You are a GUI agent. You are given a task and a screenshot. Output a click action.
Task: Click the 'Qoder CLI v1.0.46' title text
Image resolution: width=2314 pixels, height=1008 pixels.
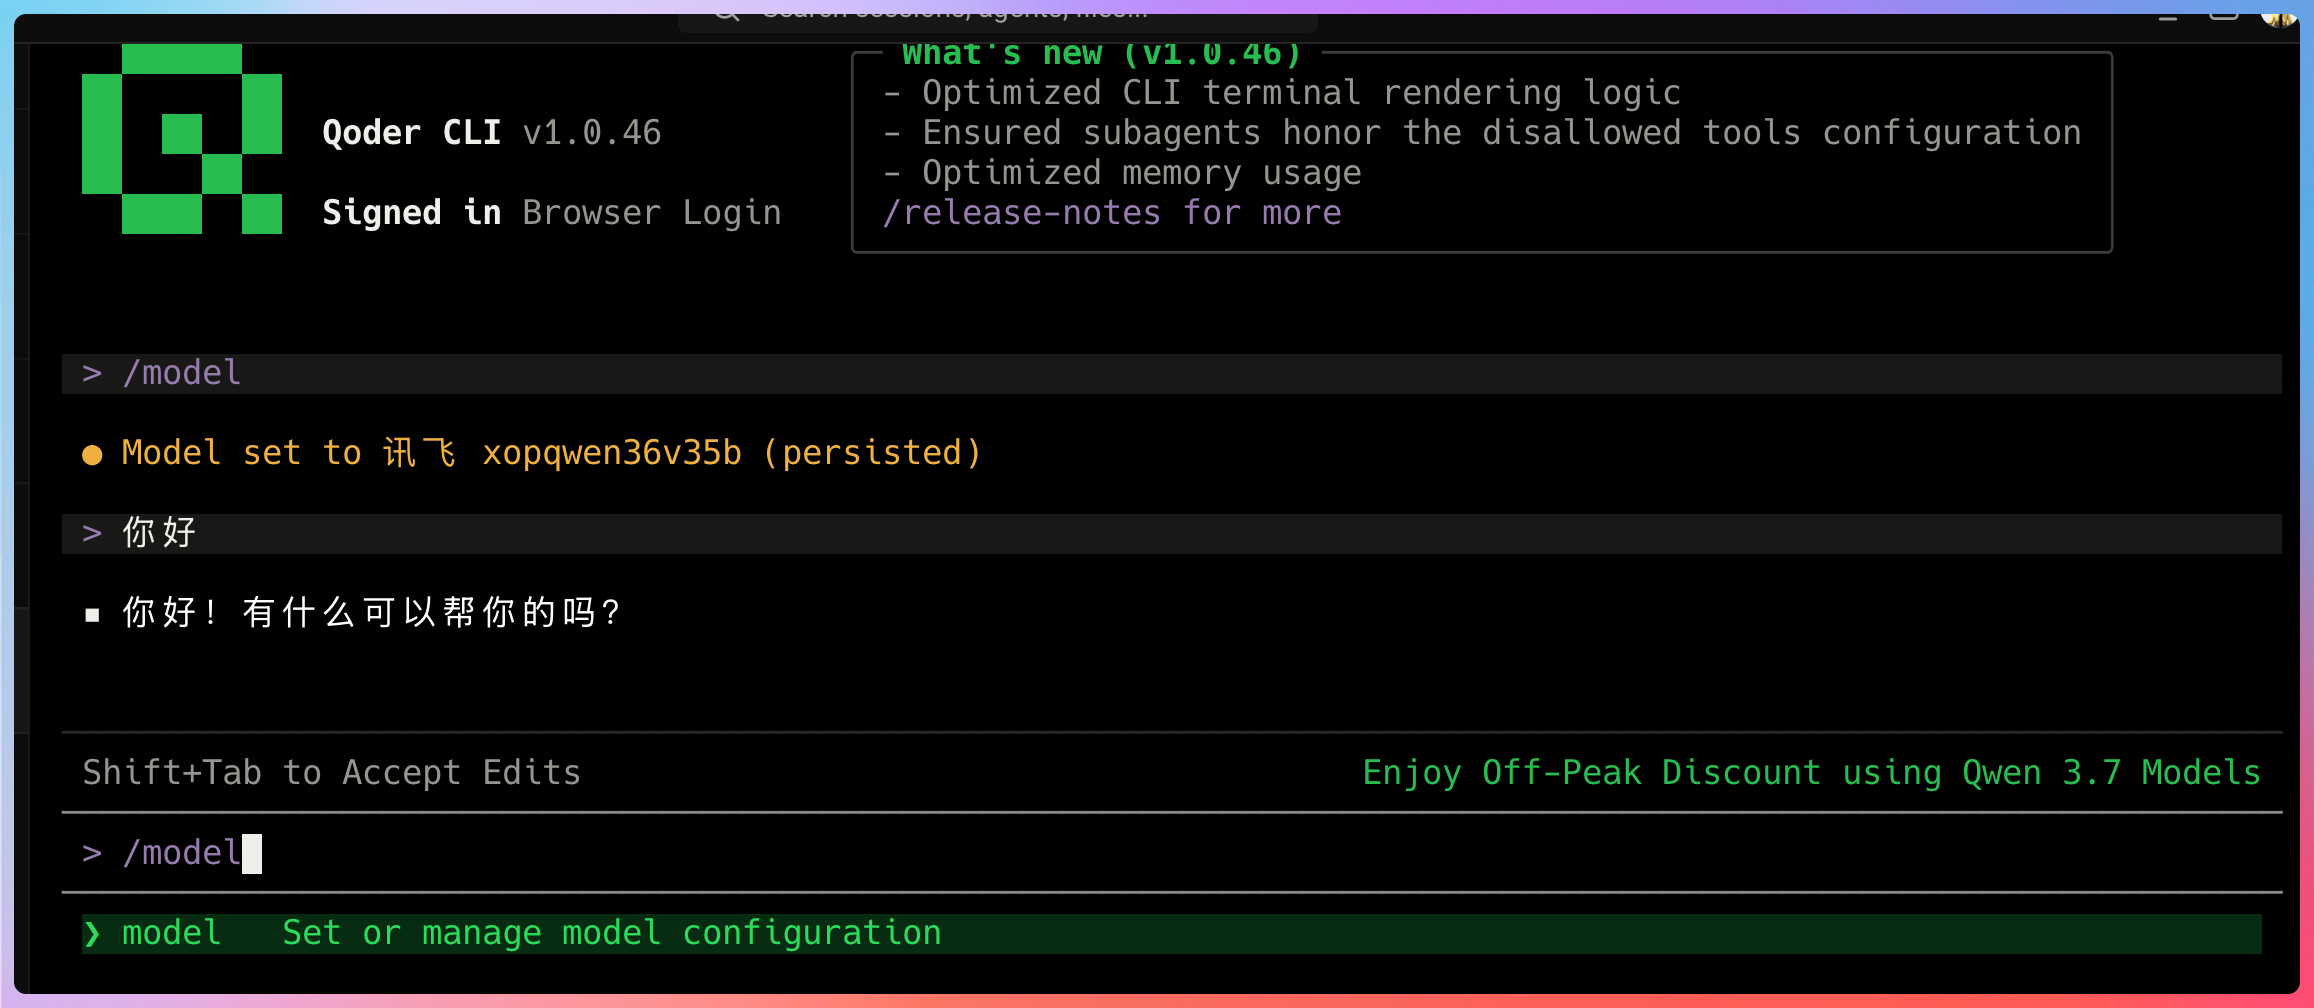tap(492, 133)
